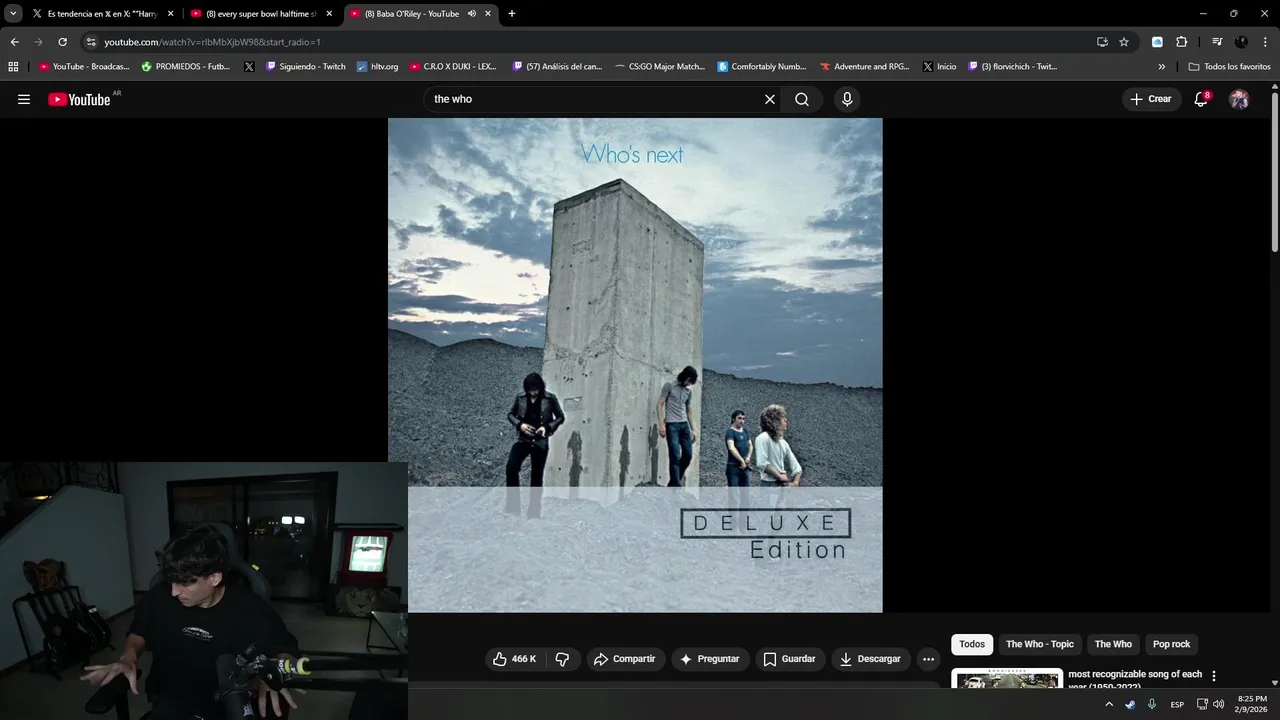Open the iCloud extension icon
The width and height of the screenshot is (1280, 720).
[1157, 42]
